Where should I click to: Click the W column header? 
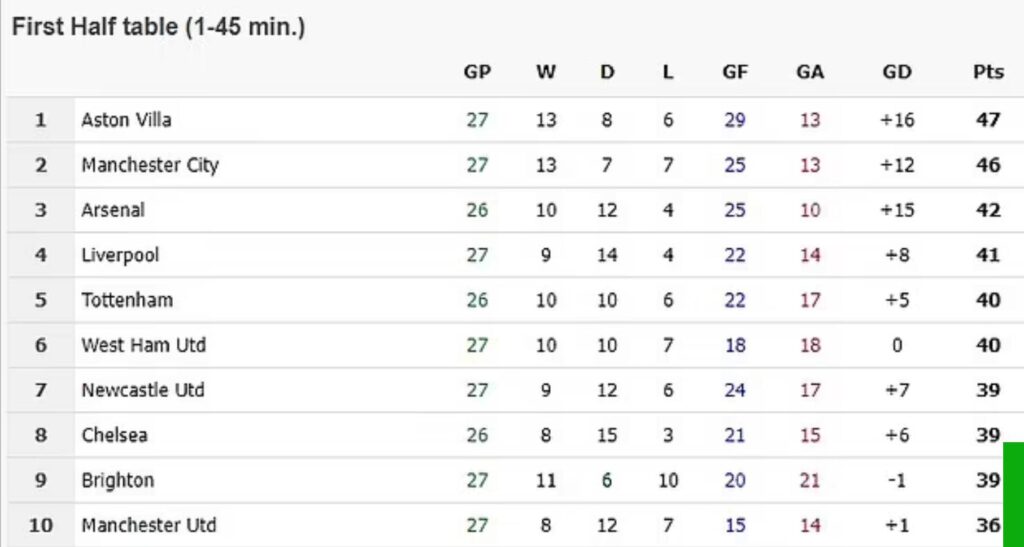545,72
